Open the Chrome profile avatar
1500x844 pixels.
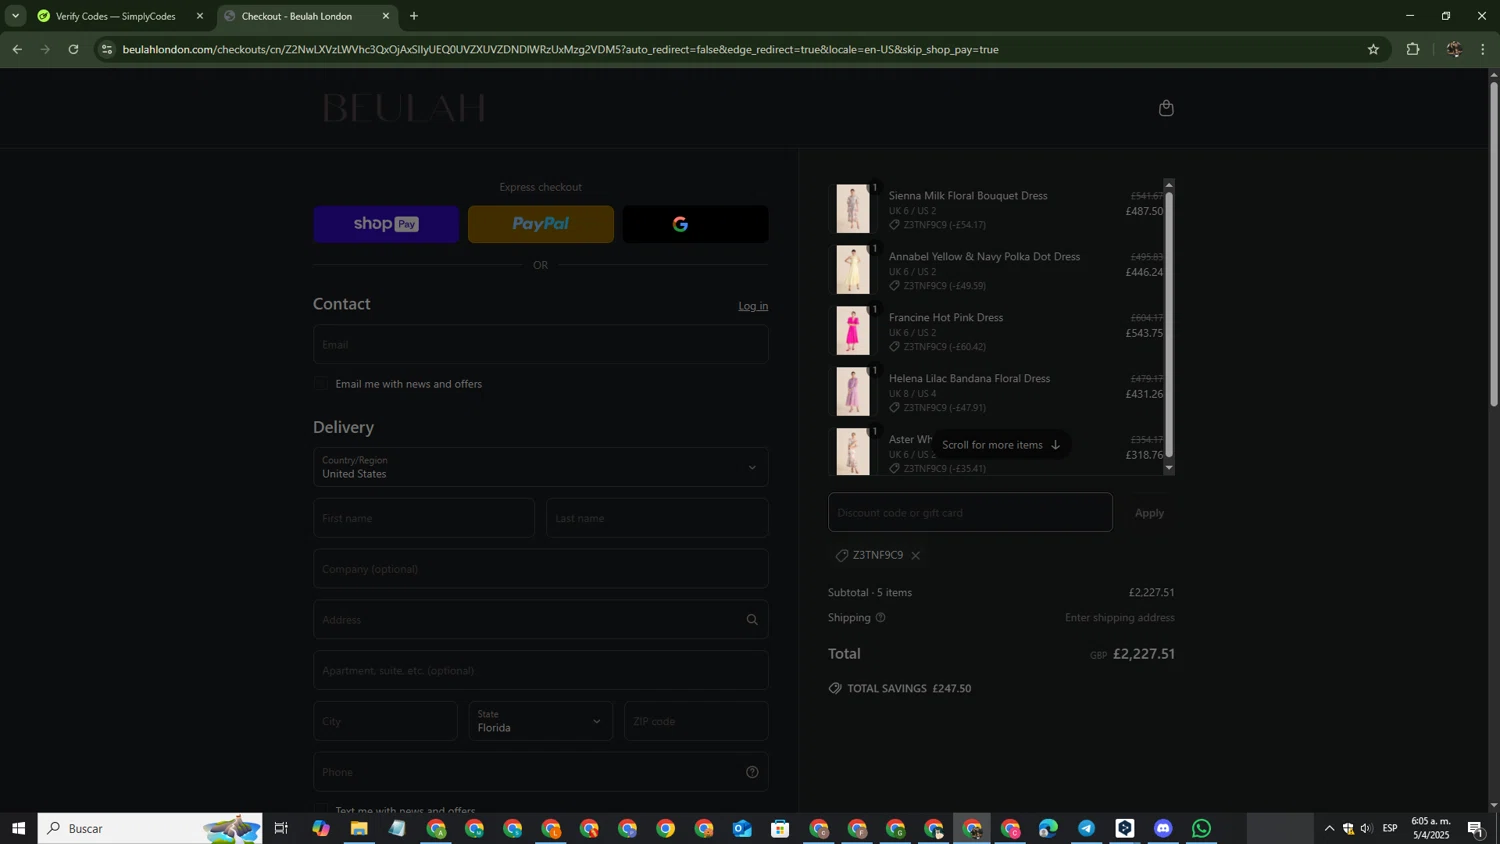pos(1453,49)
